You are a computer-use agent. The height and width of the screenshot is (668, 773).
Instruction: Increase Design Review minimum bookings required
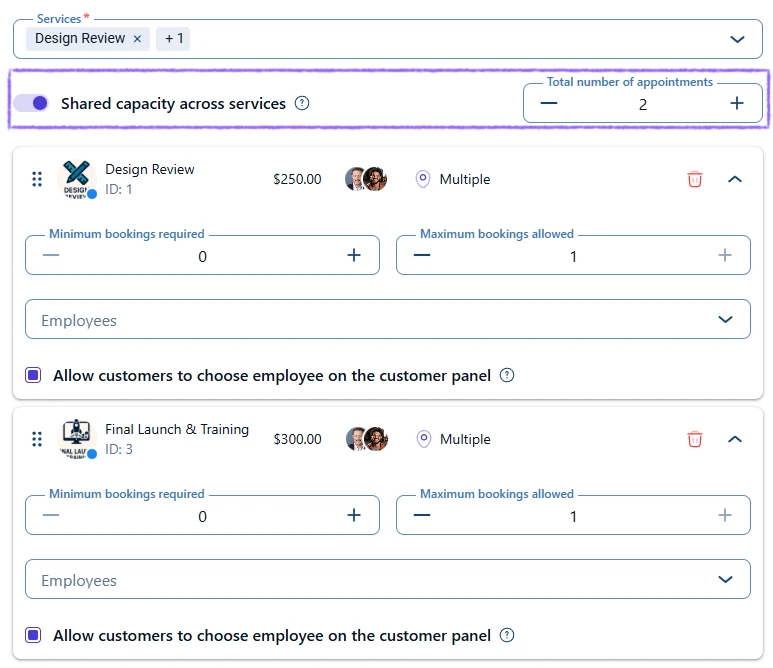[353, 256]
